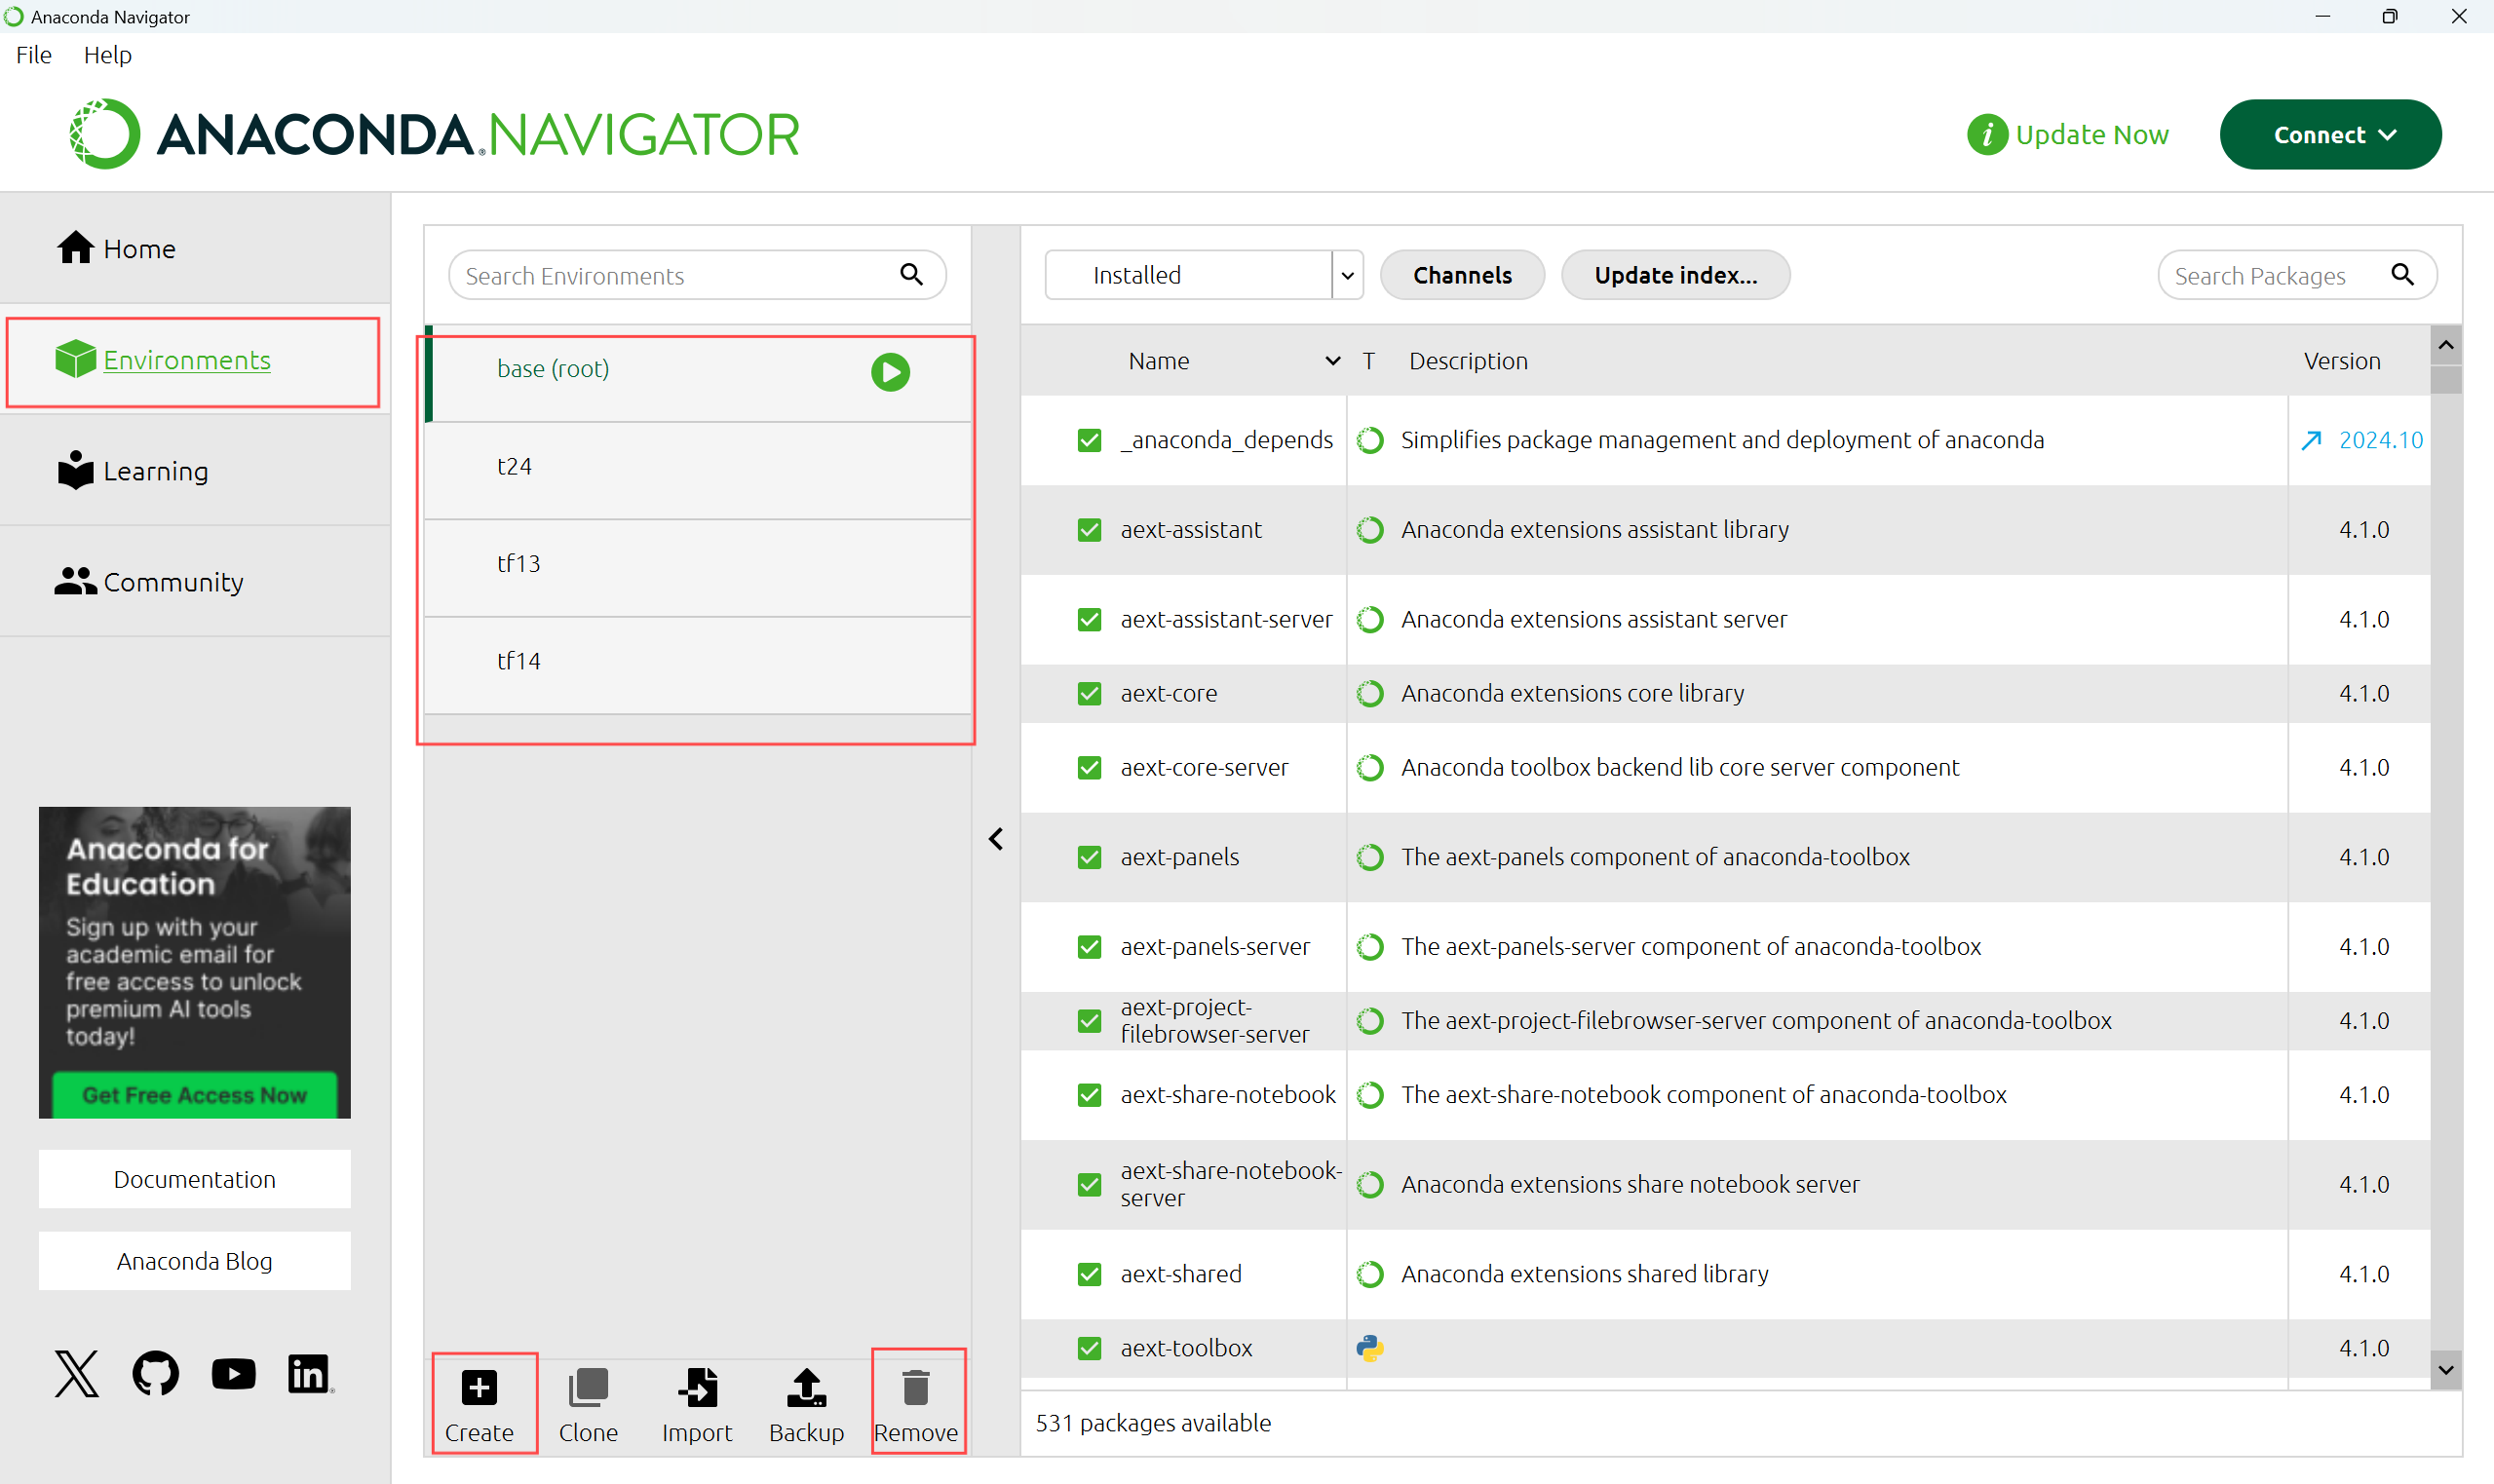Expand the Connect dropdown button

[2330, 135]
